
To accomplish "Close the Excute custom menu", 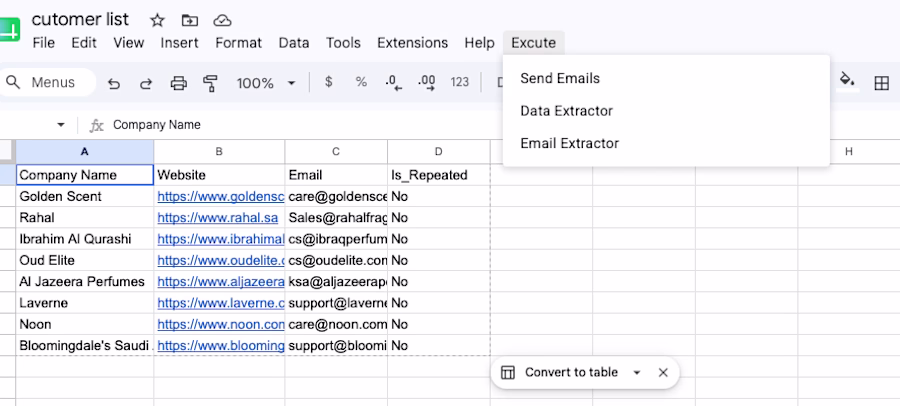I will (x=534, y=43).
